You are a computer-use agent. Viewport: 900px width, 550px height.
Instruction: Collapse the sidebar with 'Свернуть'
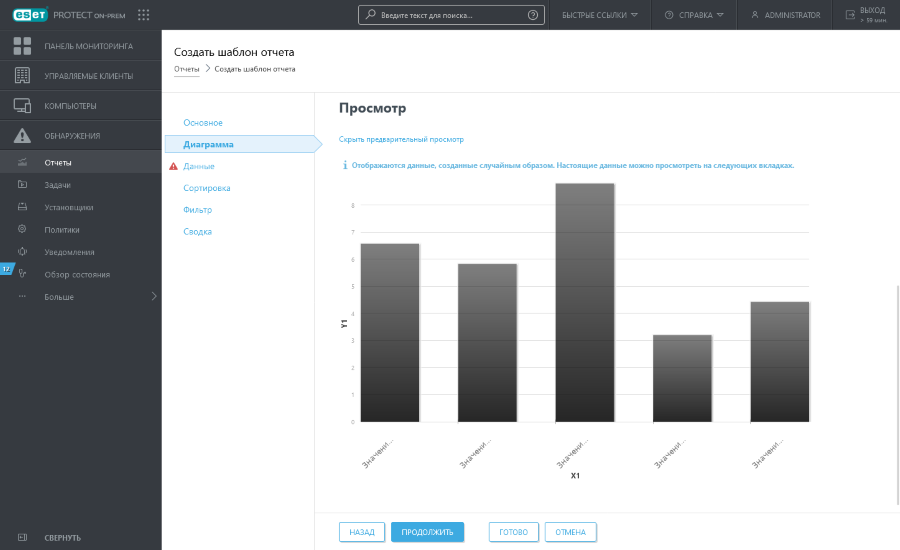point(62,537)
